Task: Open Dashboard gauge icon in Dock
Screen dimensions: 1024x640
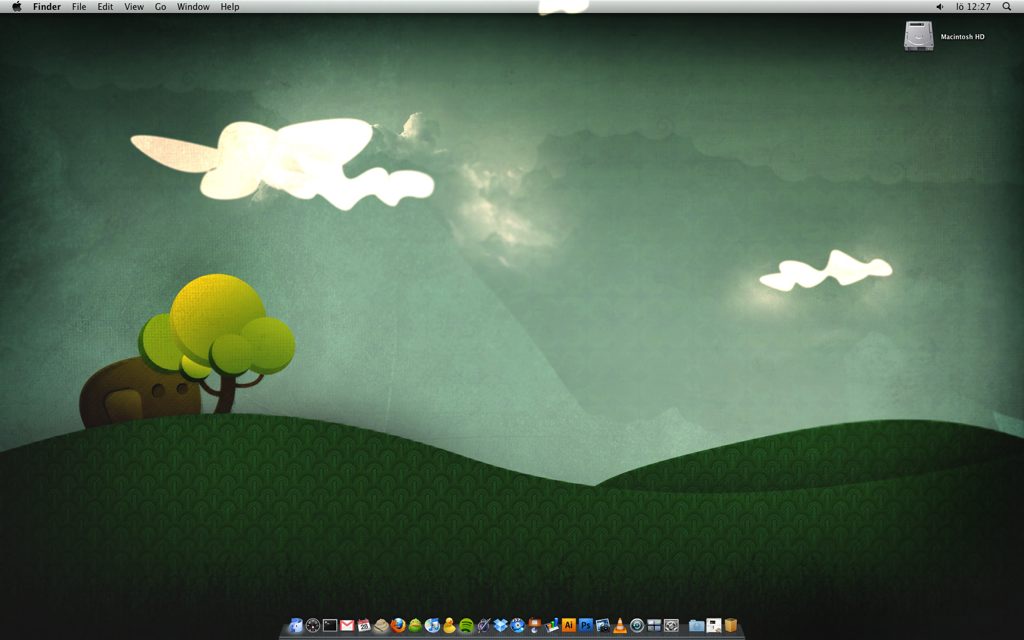Action: click(313, 625)
